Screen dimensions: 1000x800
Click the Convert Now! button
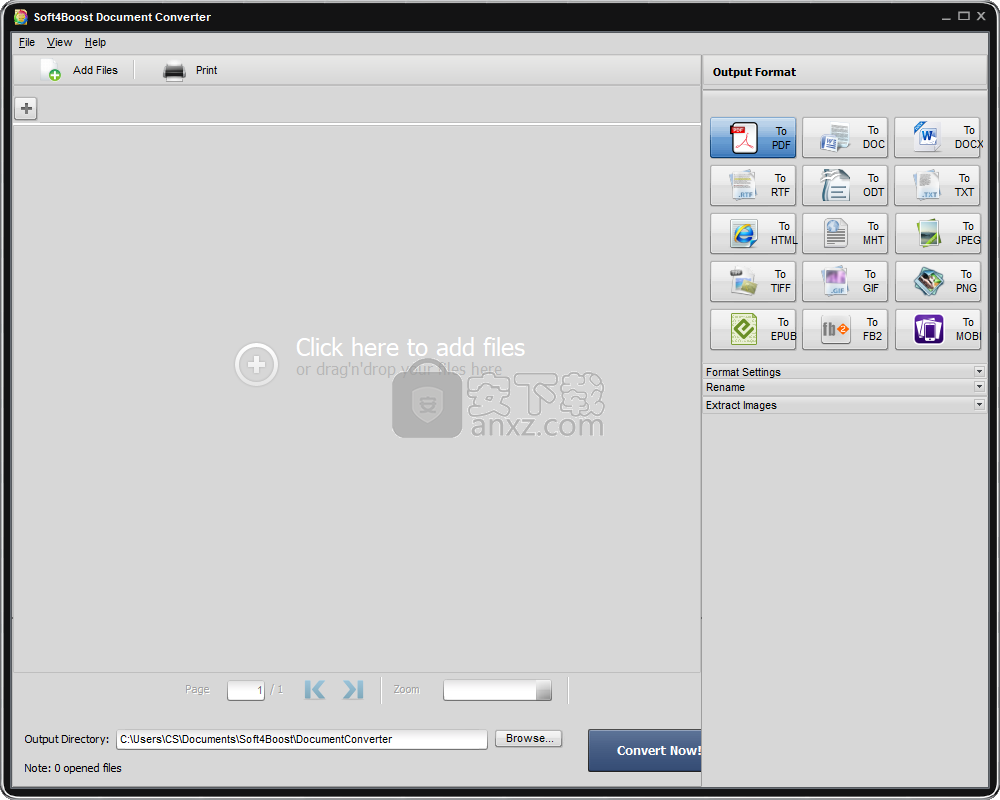click(645, 750)
